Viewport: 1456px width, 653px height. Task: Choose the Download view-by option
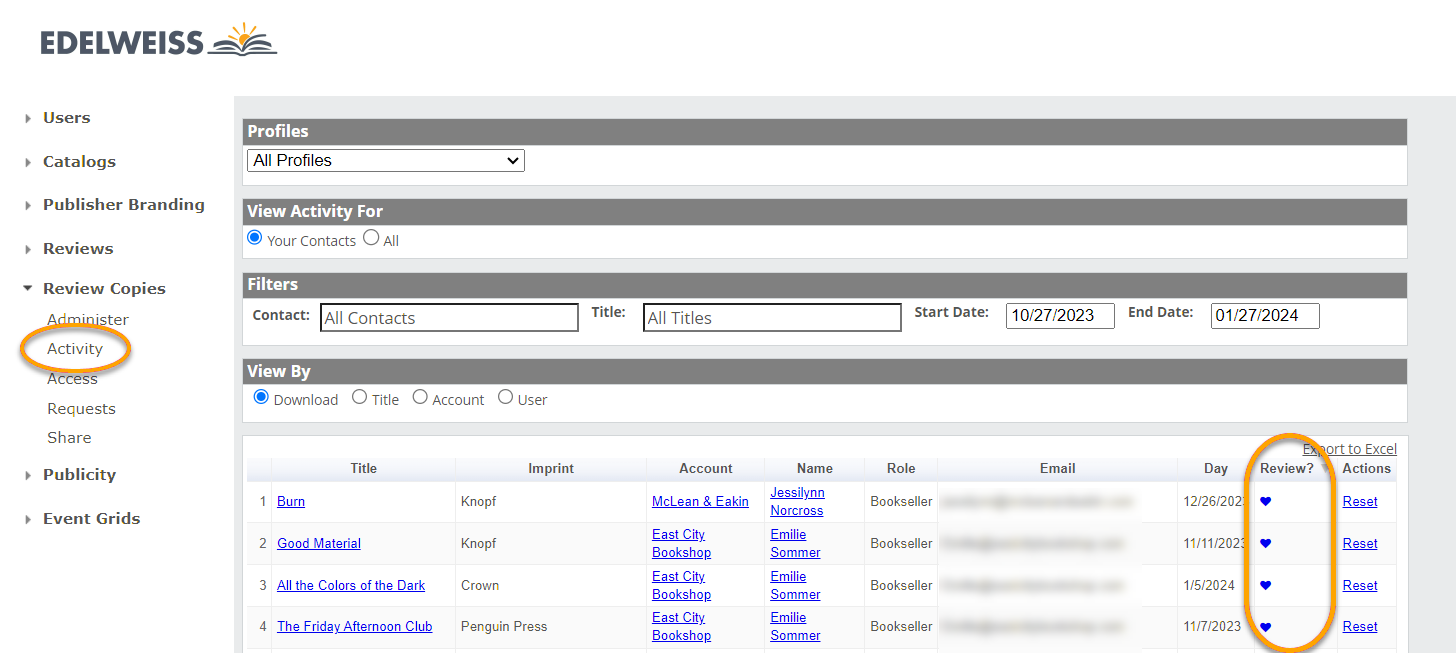[x=261, y=398]
